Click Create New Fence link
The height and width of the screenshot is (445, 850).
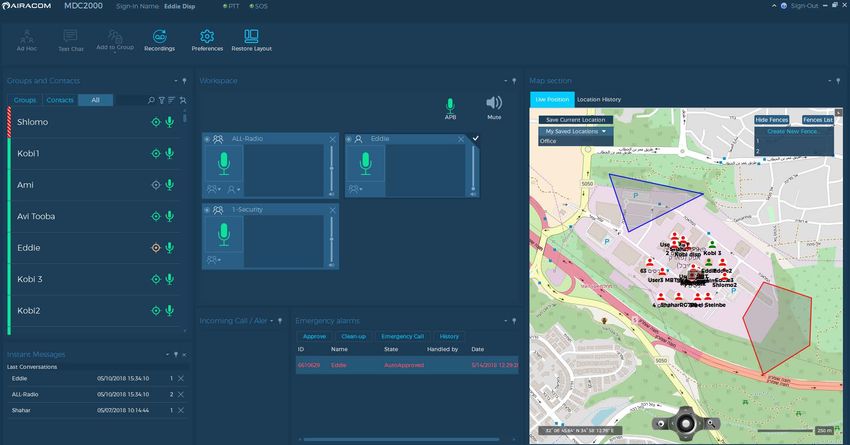pyautogui.click(x=794, y=132)
